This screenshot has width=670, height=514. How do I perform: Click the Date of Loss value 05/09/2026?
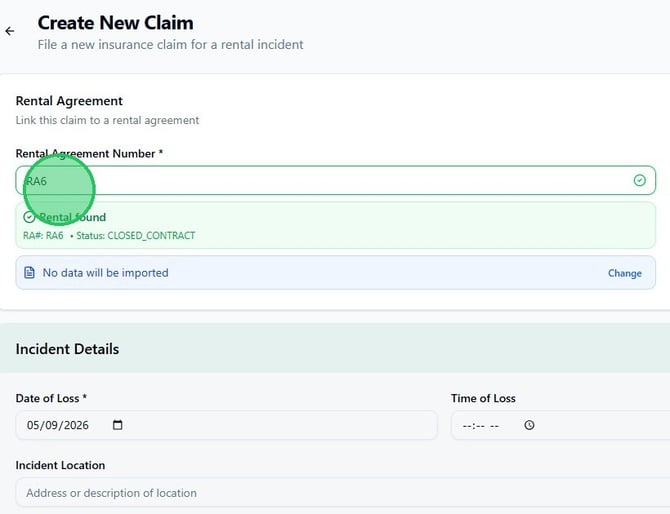click(x=58, y=425)
